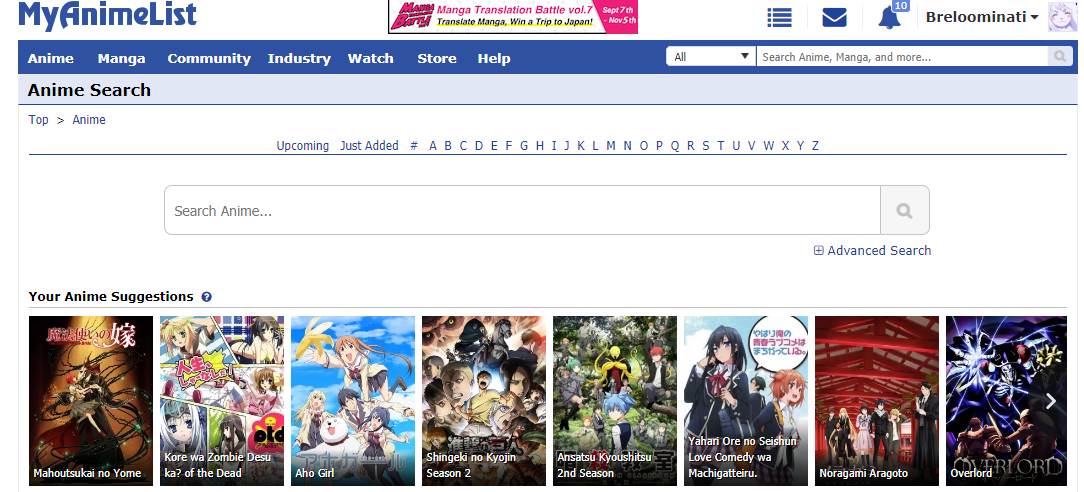Click the Just Added link

click(369, 146)
